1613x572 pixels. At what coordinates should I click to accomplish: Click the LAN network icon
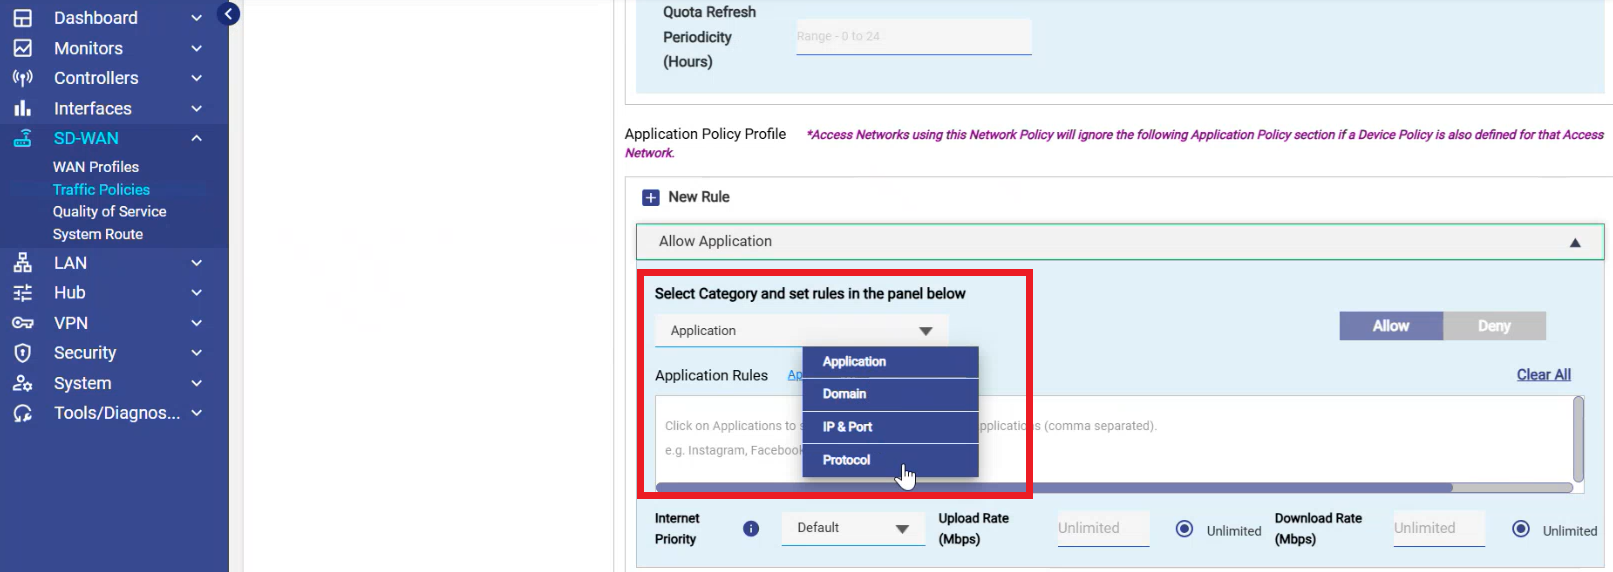point(22,263)
